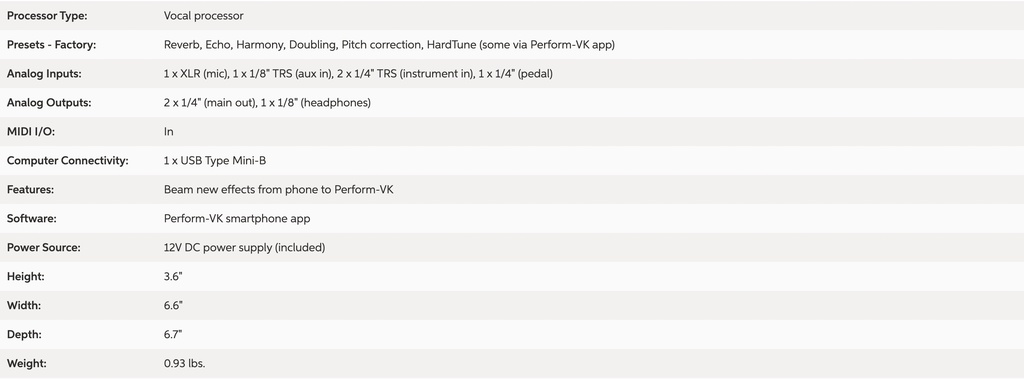This screenshot has height=379, width=1024.
Task: Click the MIDI I/O label
Action: click(31, 131)
